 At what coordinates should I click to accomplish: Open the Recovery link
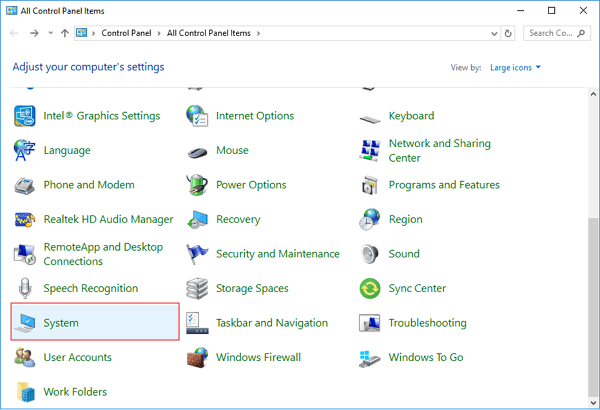(x=238, y=219)
